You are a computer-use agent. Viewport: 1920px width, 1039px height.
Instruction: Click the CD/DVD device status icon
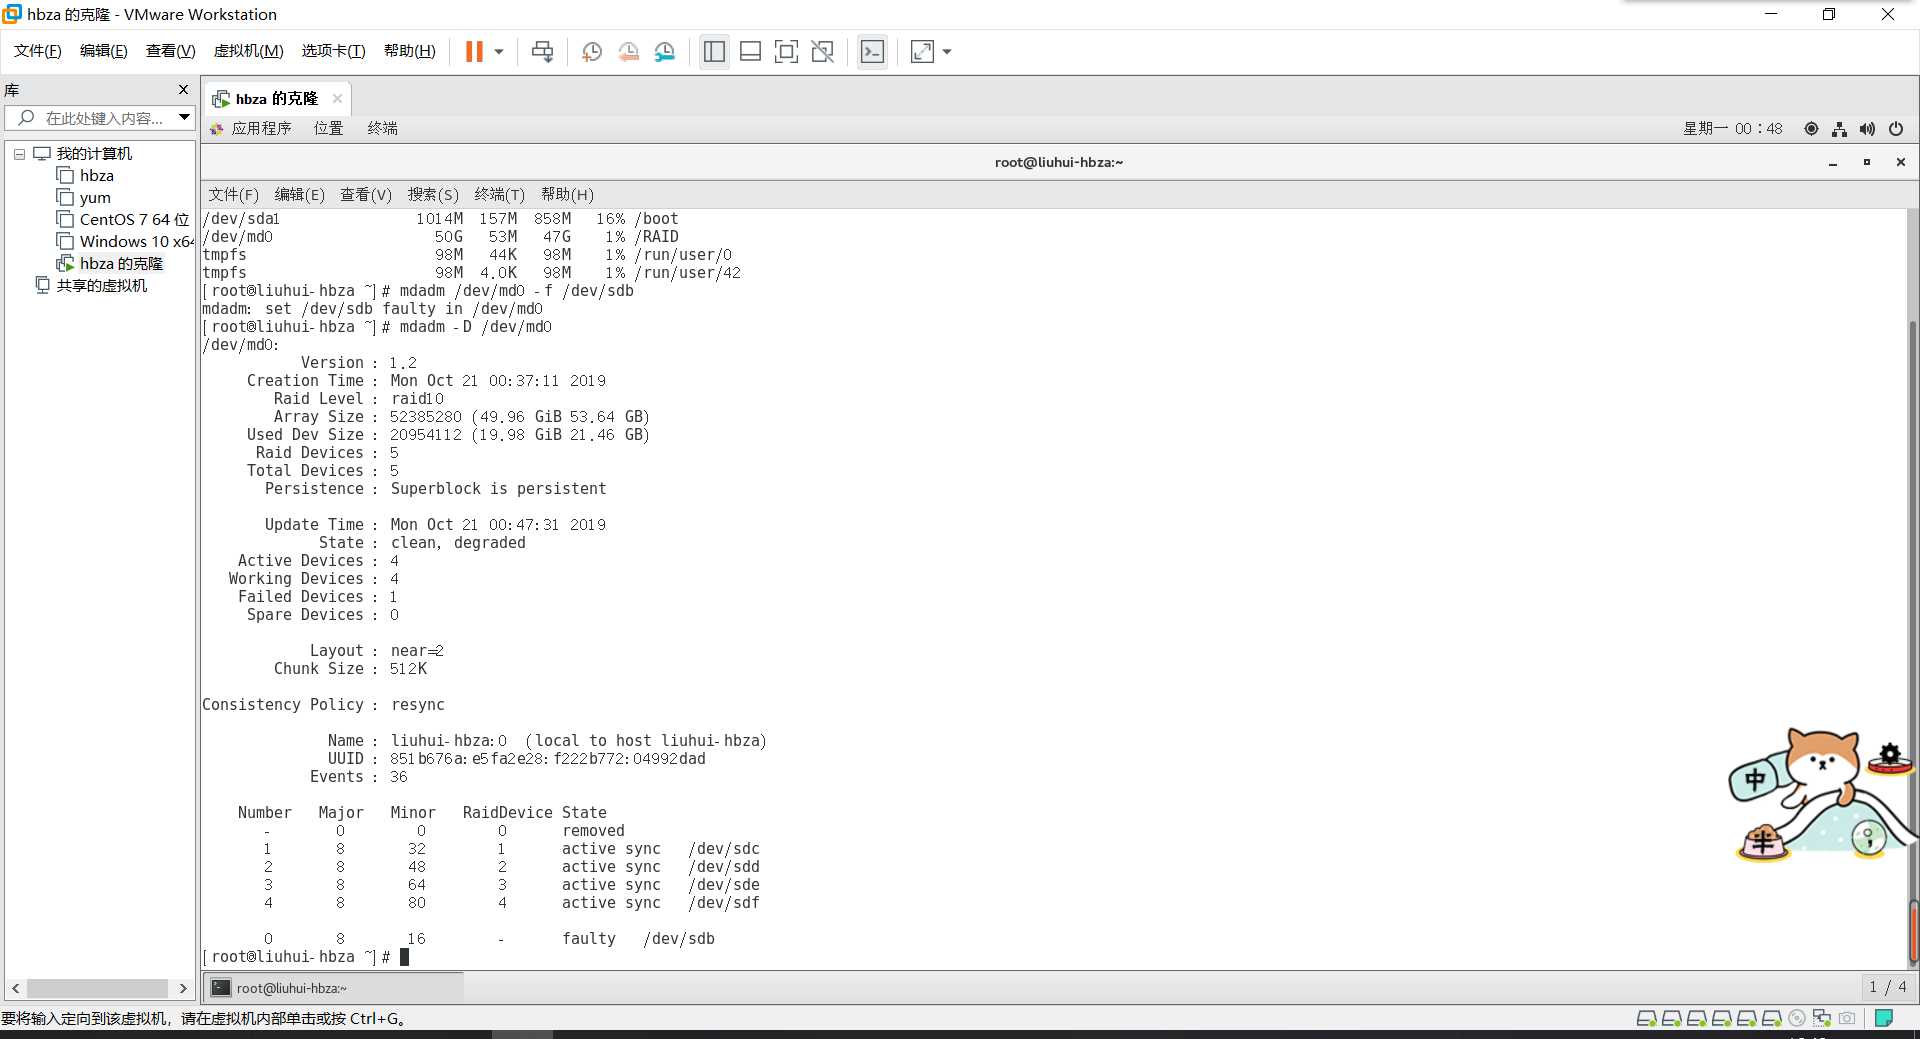1797,1018
